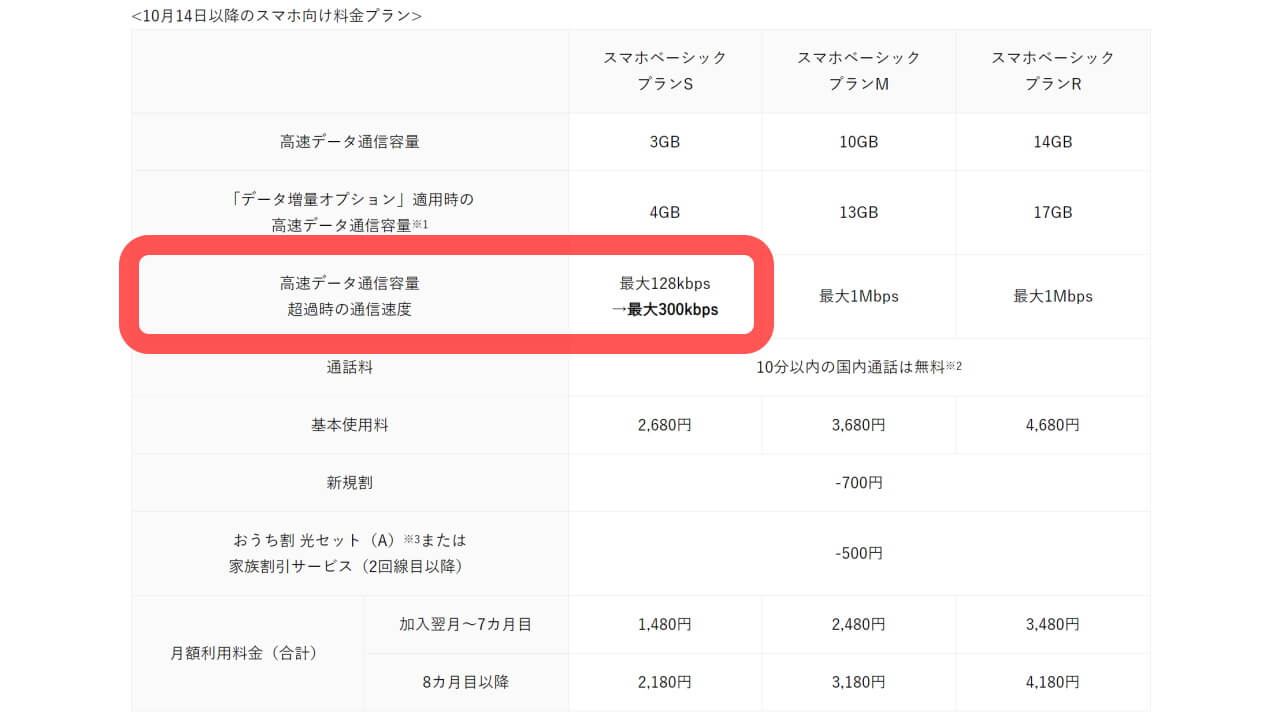Click the 加入翌月〜7カ月目 row label
1280x720 pixels.
tap(465, 625)
